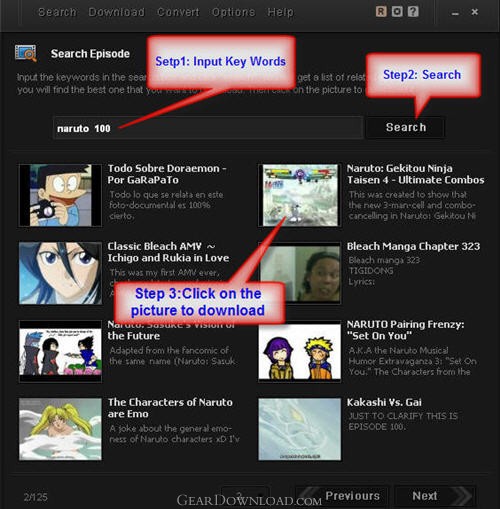Click the NARUTO Pairing Frenzy thumbnail
Viewport: 500px width, 509px height.
point(300,351)
